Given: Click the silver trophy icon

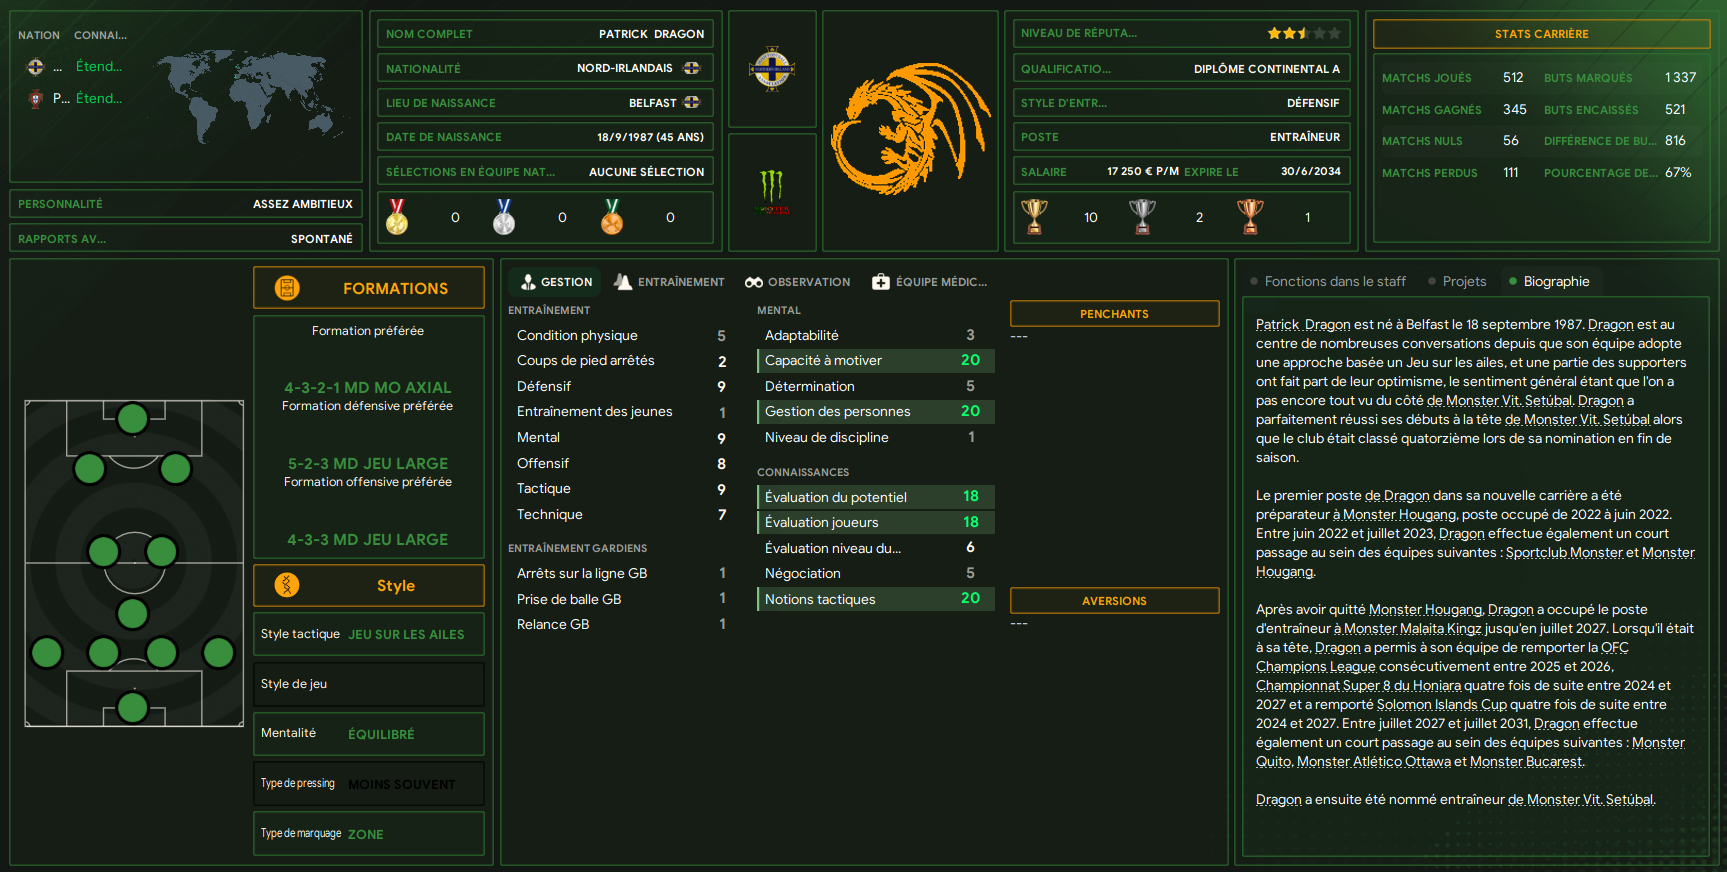Looking at the screenshot, I should 1142,216.
